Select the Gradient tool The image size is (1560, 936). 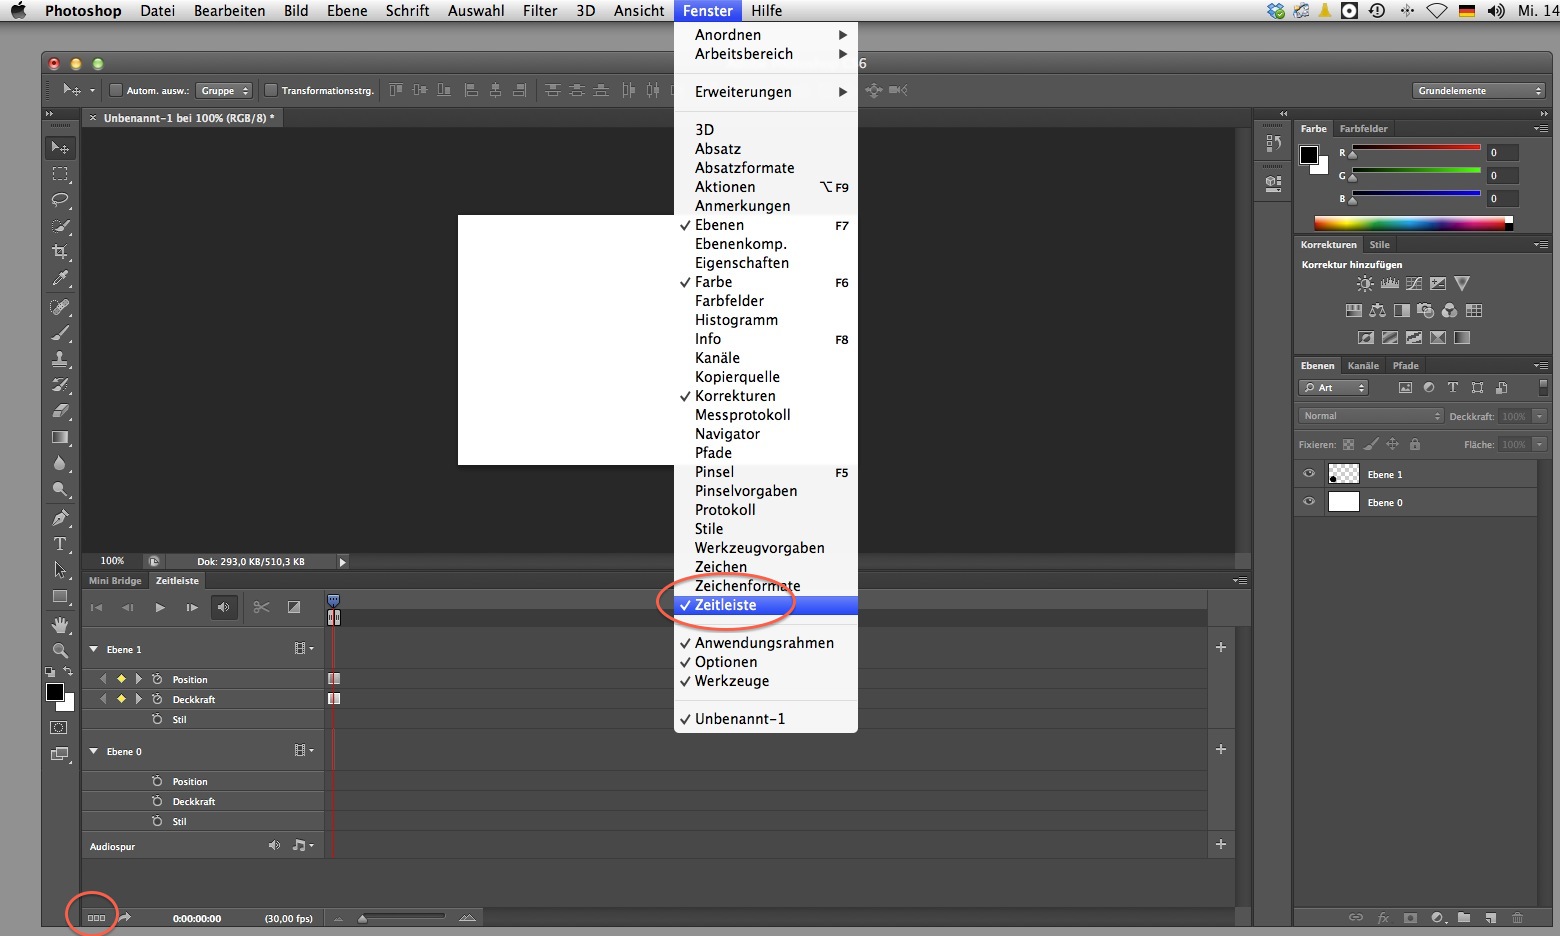(60, 437)
